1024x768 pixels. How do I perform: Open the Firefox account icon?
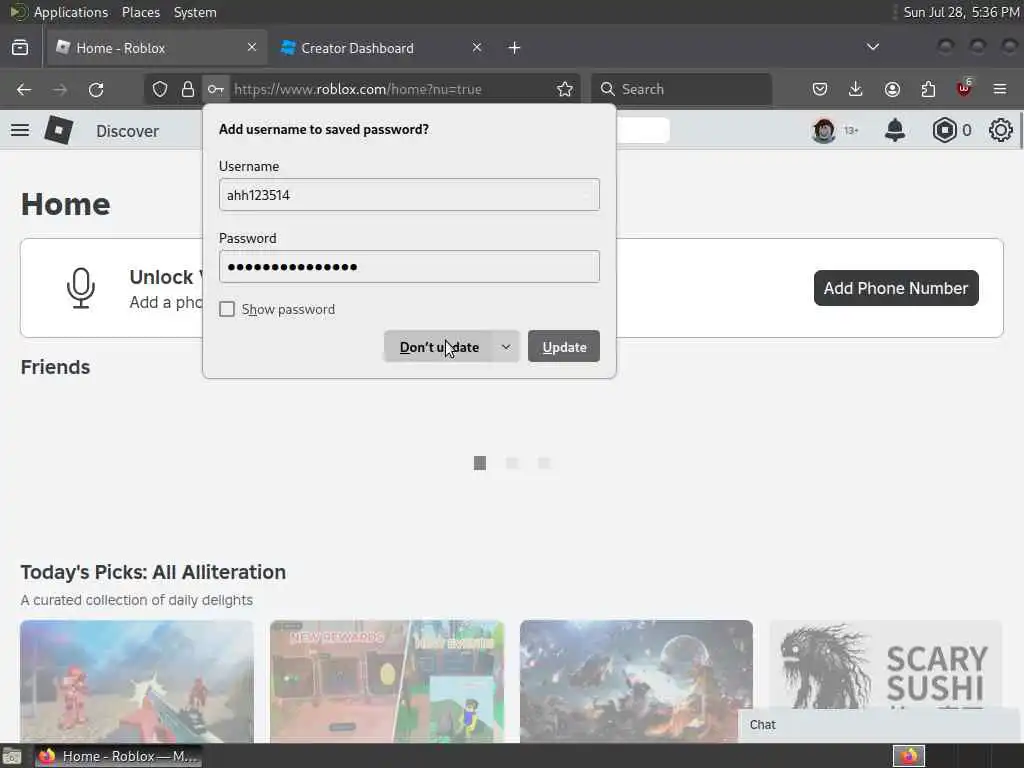[892, 89]
